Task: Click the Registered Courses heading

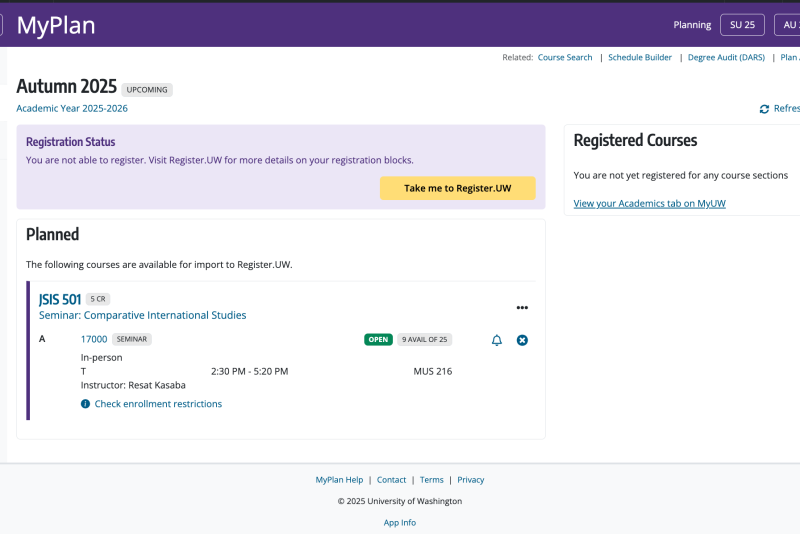Action: tap(635, 140)
